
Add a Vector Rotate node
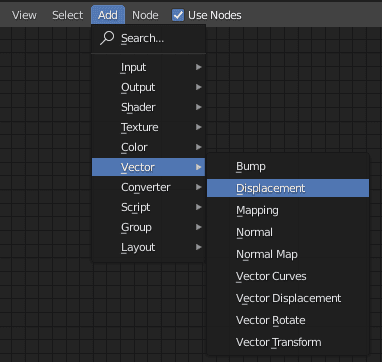coord(288,320)
